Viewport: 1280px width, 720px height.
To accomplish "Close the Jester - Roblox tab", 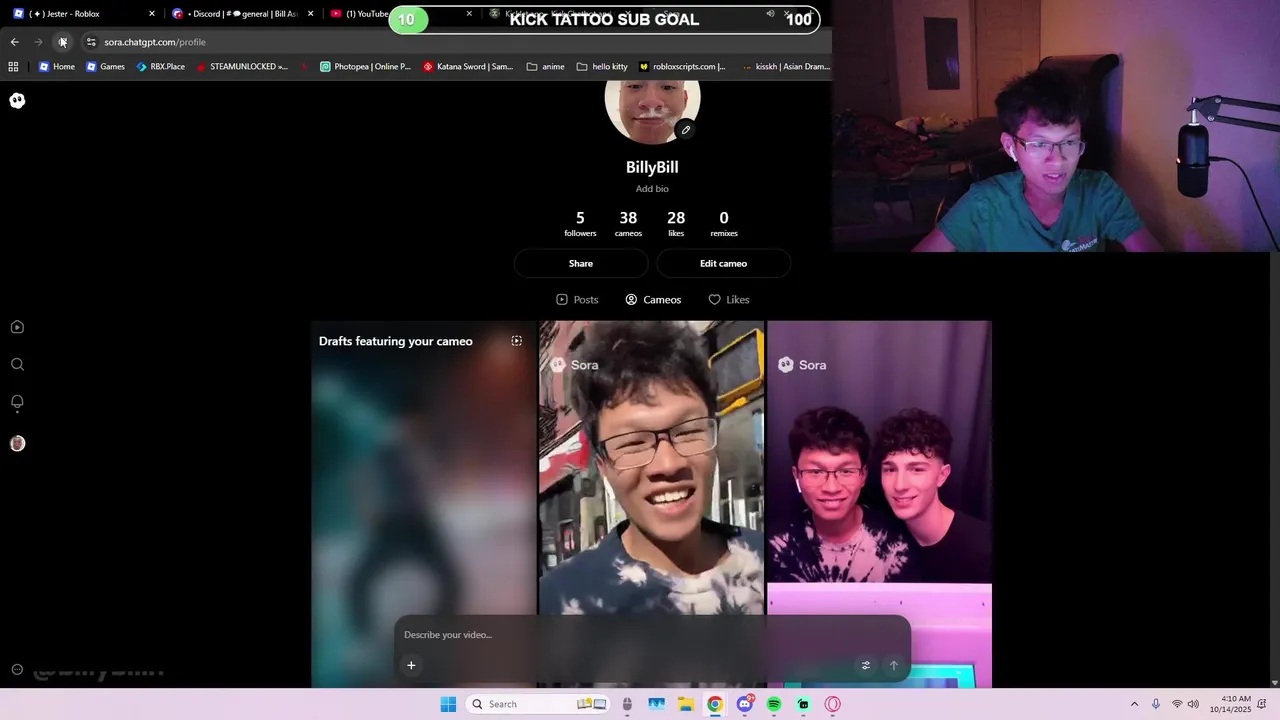I will 152,14.
